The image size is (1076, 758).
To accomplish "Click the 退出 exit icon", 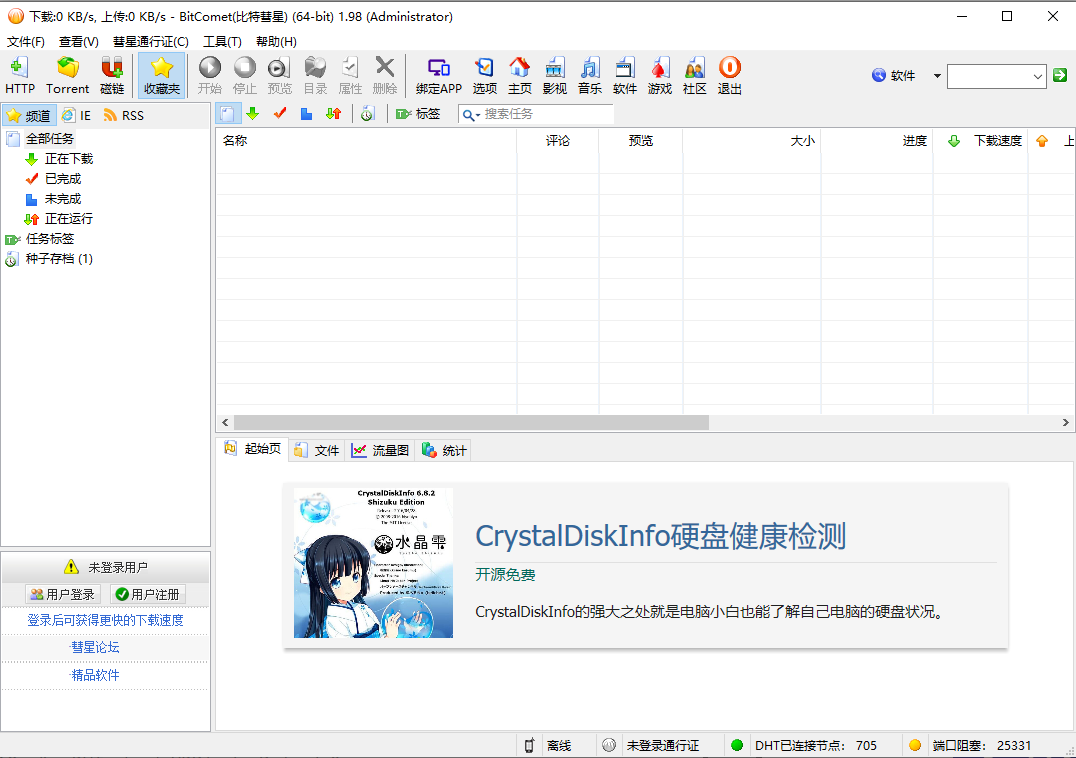I will [729, 75].
